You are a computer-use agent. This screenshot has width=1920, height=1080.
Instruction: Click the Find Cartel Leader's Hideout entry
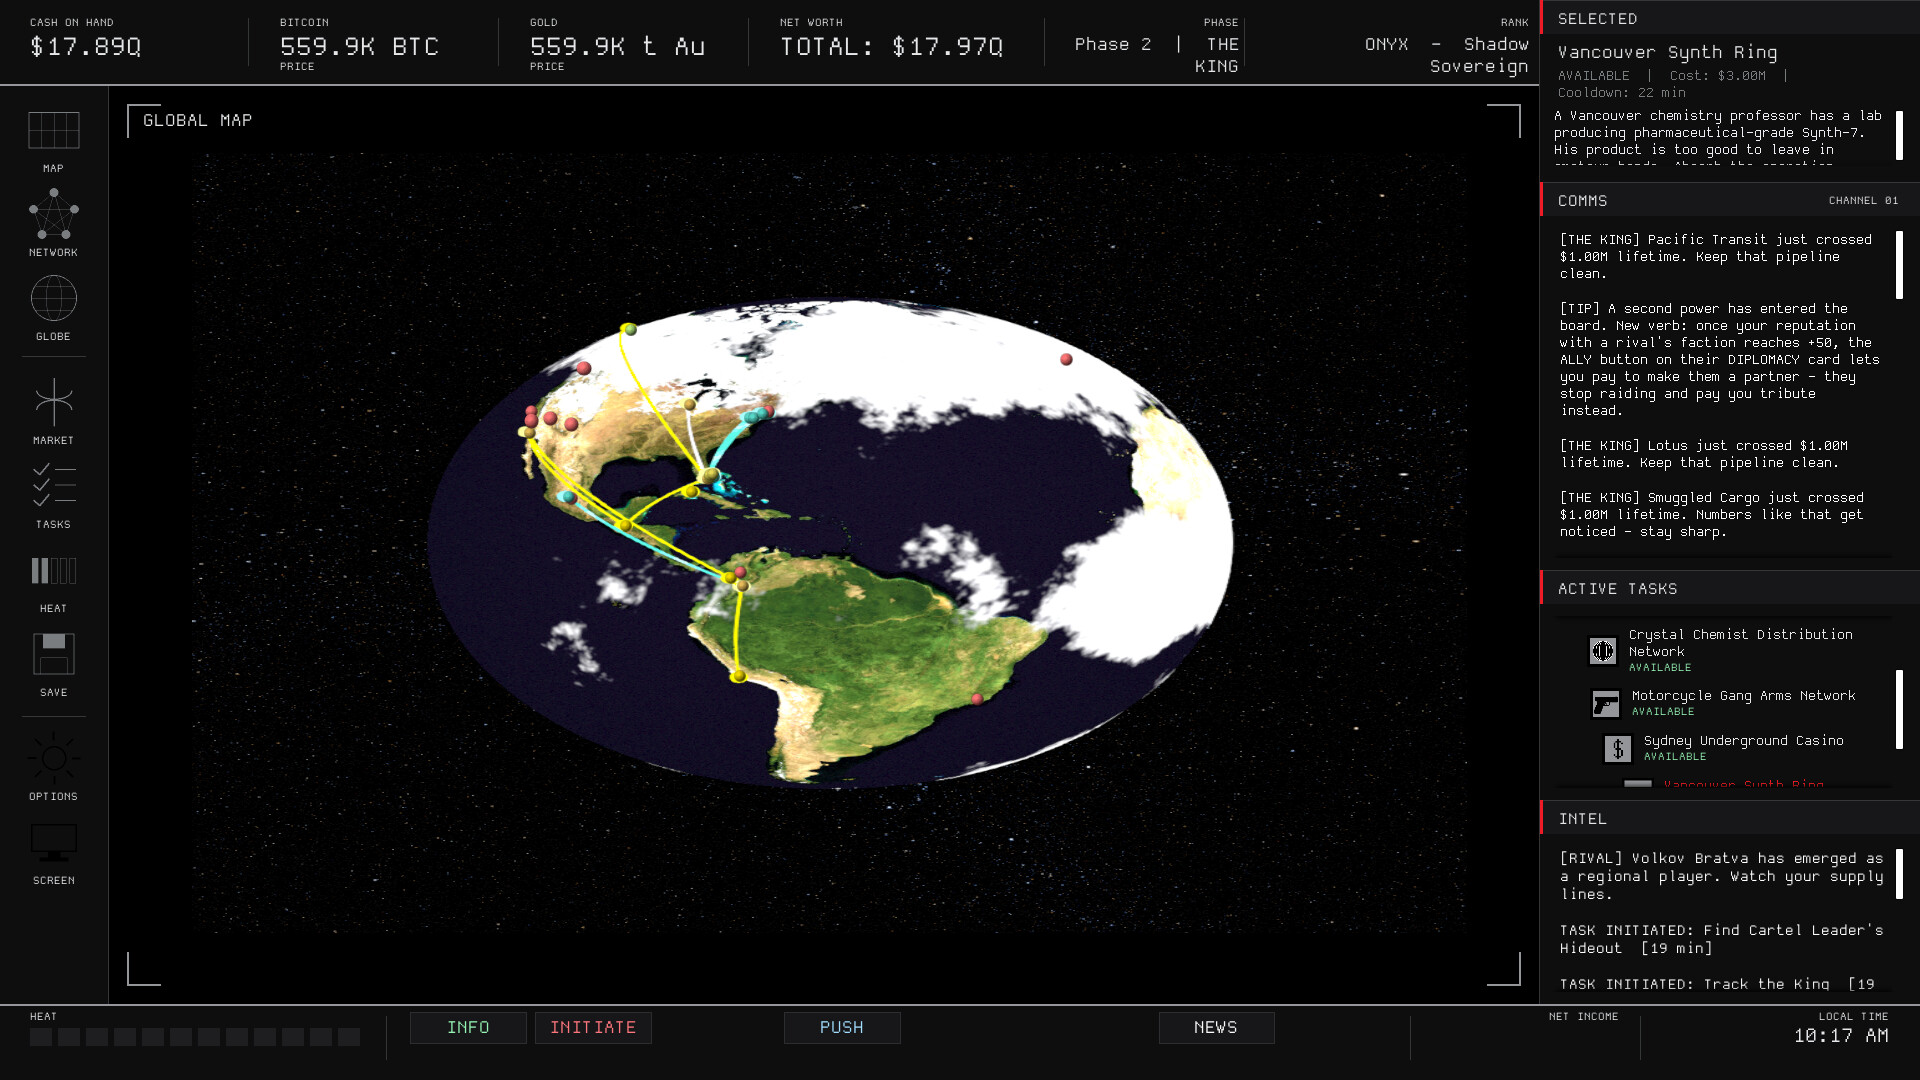(x=1721, y=939)
